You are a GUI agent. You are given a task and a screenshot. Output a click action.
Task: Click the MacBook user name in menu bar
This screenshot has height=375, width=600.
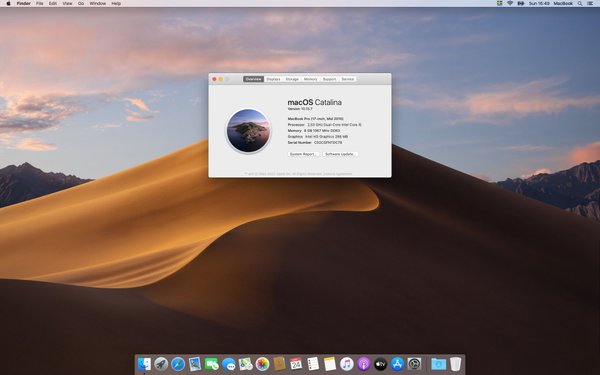(563, 3)
